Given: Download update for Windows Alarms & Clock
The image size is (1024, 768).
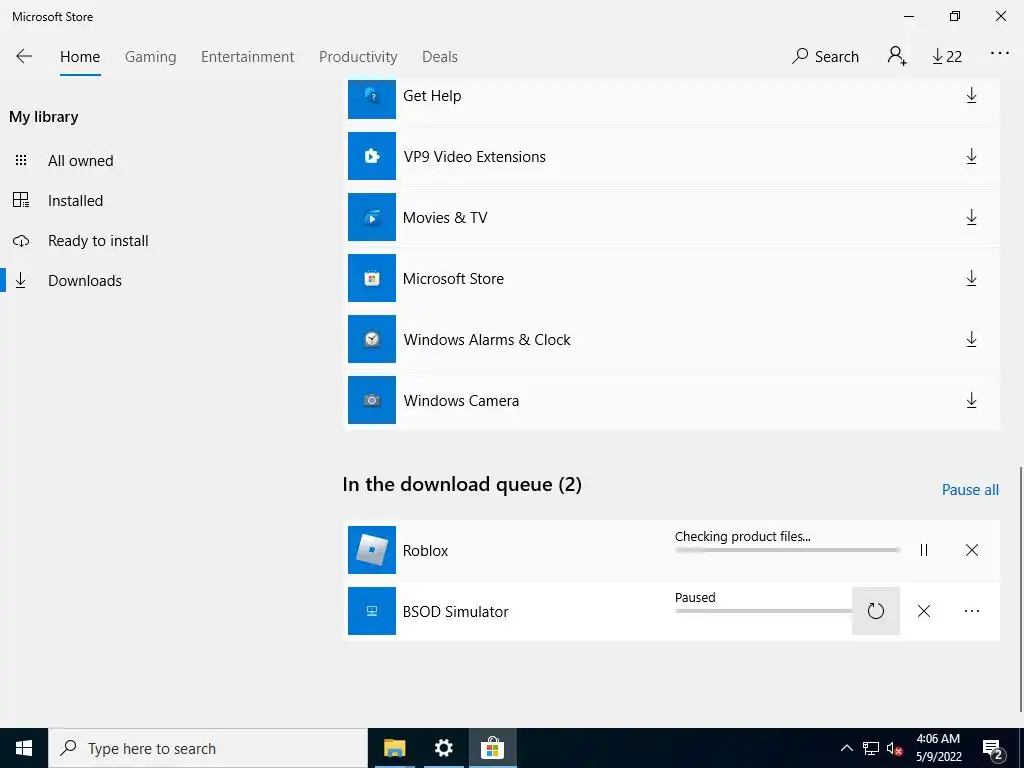Looking at the screenshot, I should (971, 340).
